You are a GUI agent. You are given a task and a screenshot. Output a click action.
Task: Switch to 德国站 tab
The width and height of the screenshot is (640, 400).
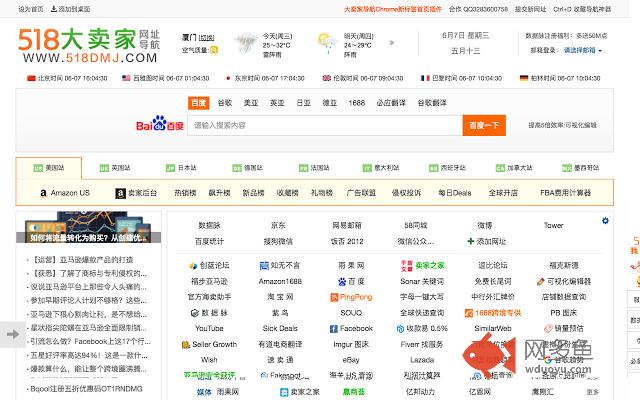point(247,168)
